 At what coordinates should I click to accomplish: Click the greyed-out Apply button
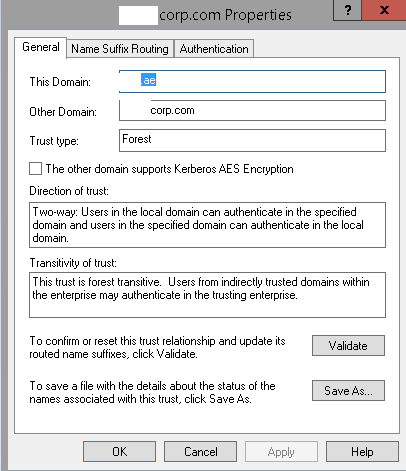click(281, 452)
